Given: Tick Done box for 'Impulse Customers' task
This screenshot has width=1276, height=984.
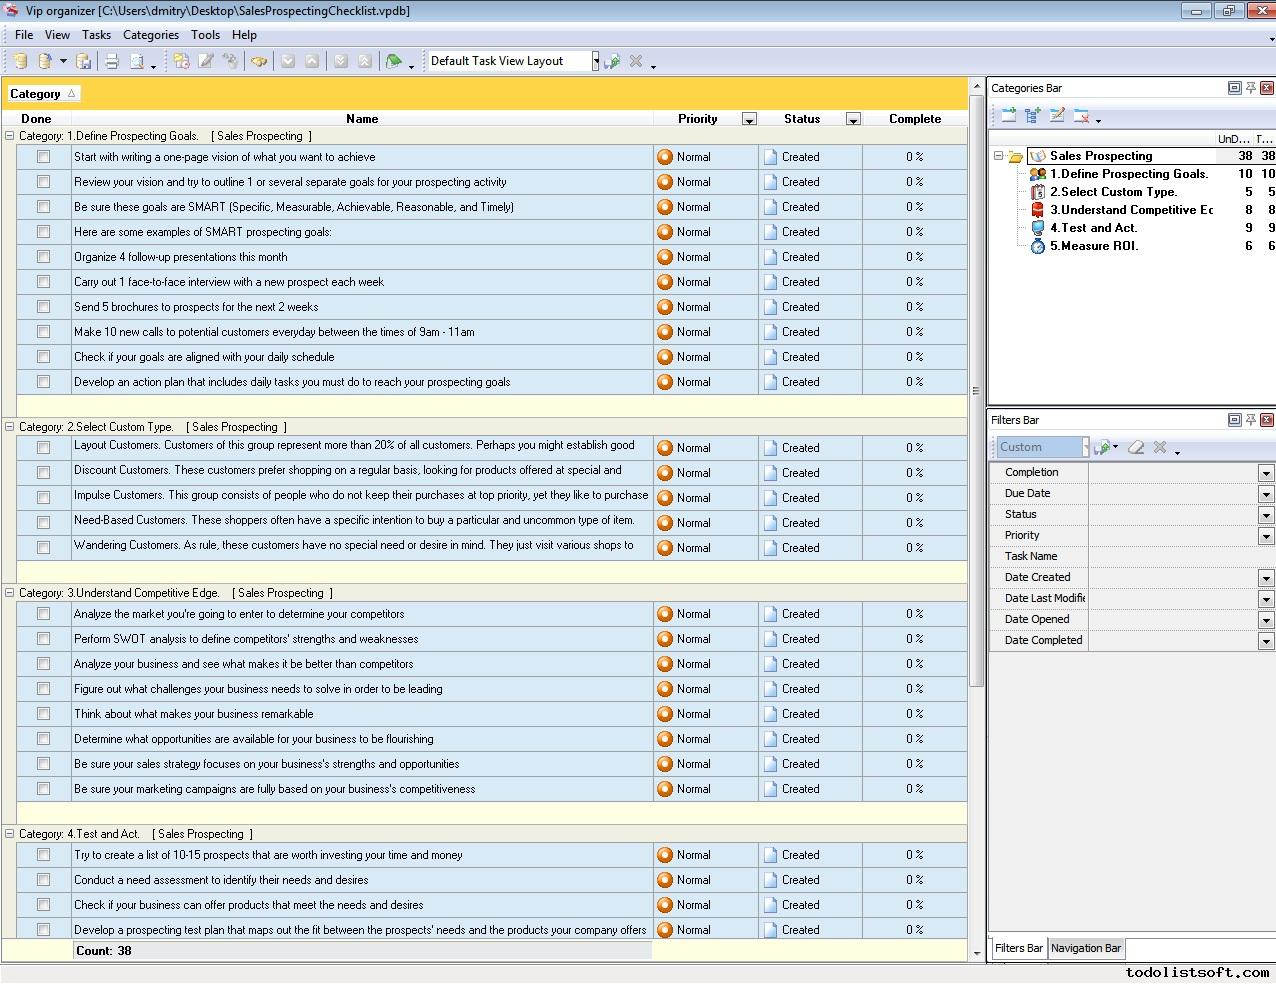Looking at the screenshot, I should point(43,497).
